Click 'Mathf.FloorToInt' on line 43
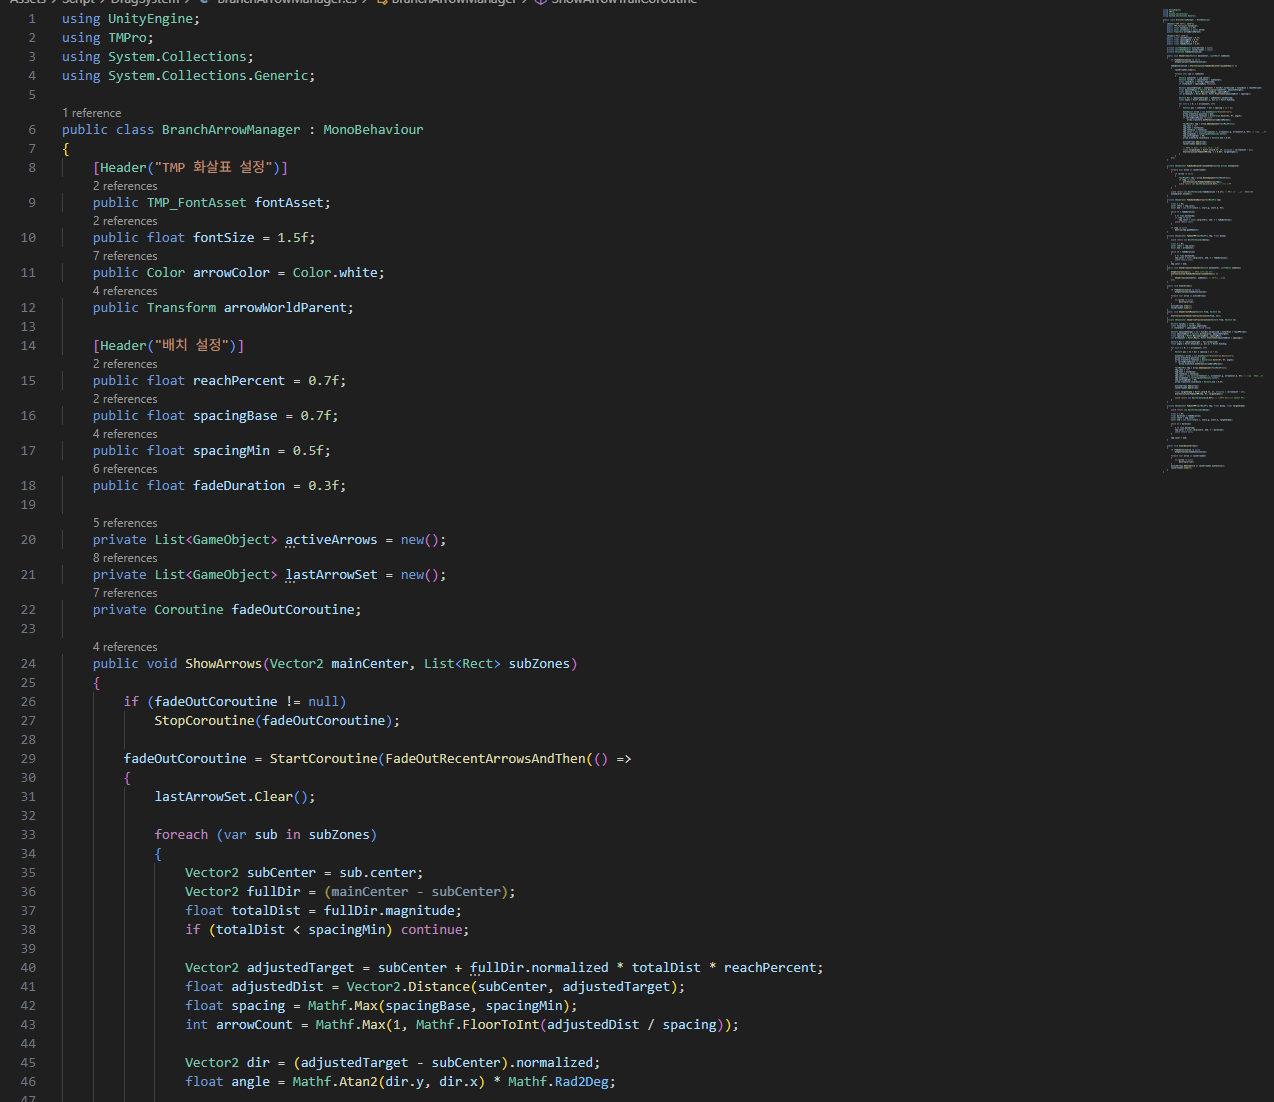The height and width of the screenshot is (1102, 1274). tap(477, 1025)
